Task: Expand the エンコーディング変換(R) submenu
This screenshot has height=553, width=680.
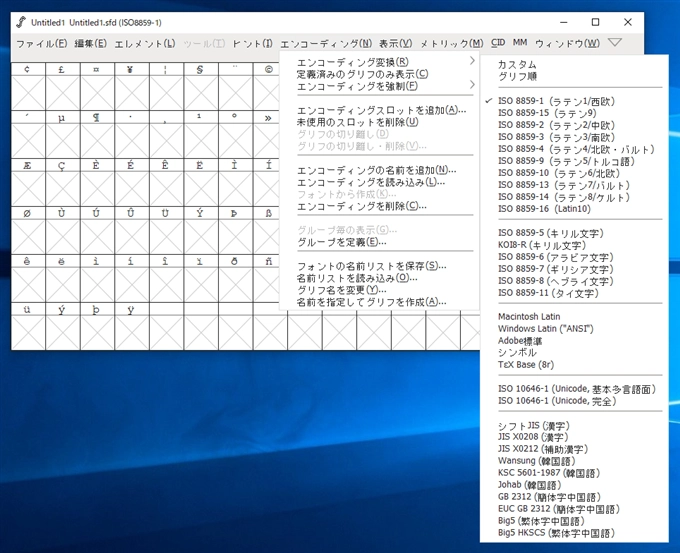Action: 379,62
